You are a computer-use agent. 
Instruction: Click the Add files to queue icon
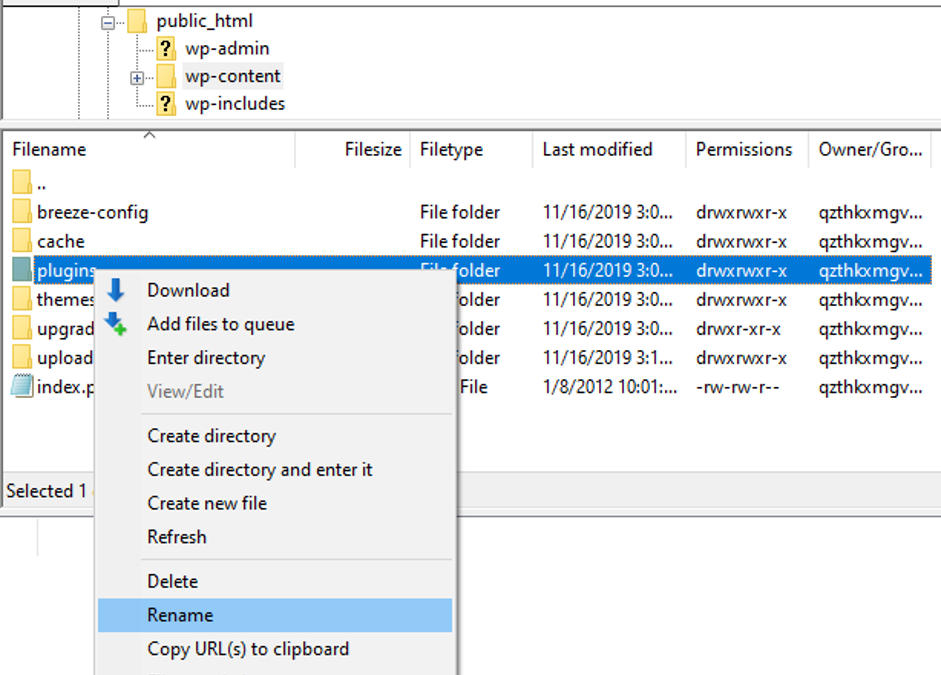click(x=116, y=324)
